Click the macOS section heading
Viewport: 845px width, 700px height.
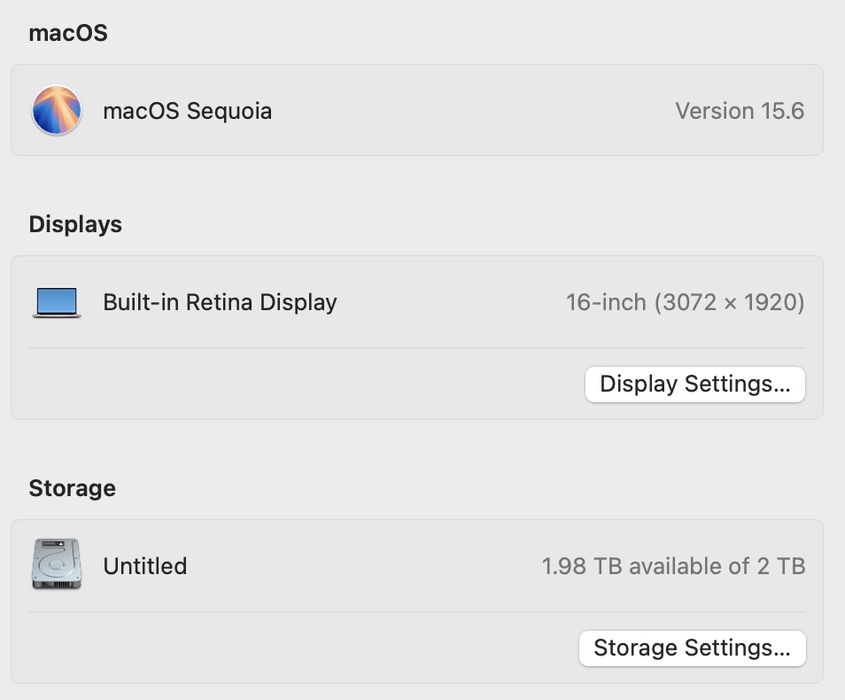click(x=67, y=33)
